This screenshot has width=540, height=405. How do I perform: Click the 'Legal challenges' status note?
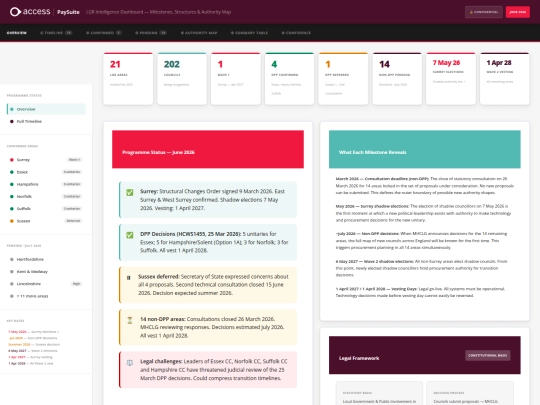point(208,370)
